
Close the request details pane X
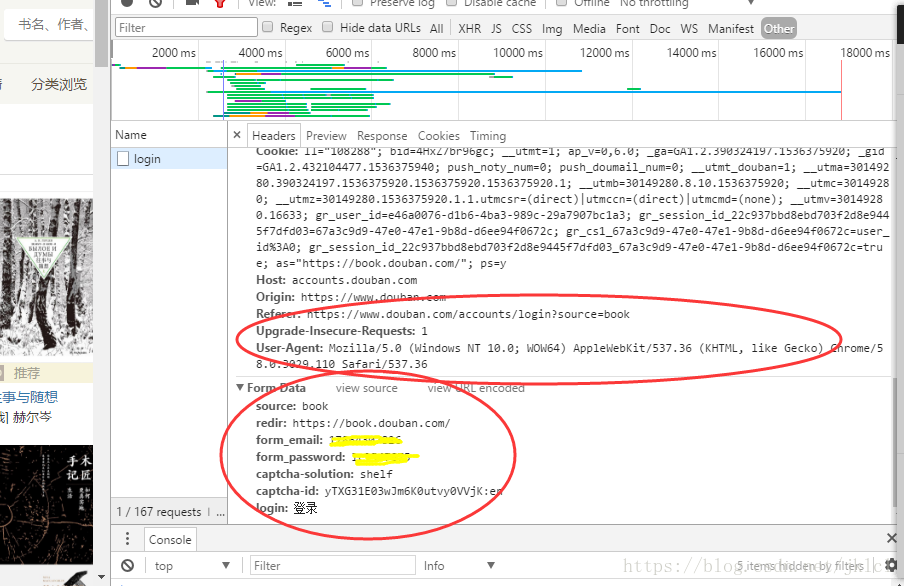pos(237,135)
